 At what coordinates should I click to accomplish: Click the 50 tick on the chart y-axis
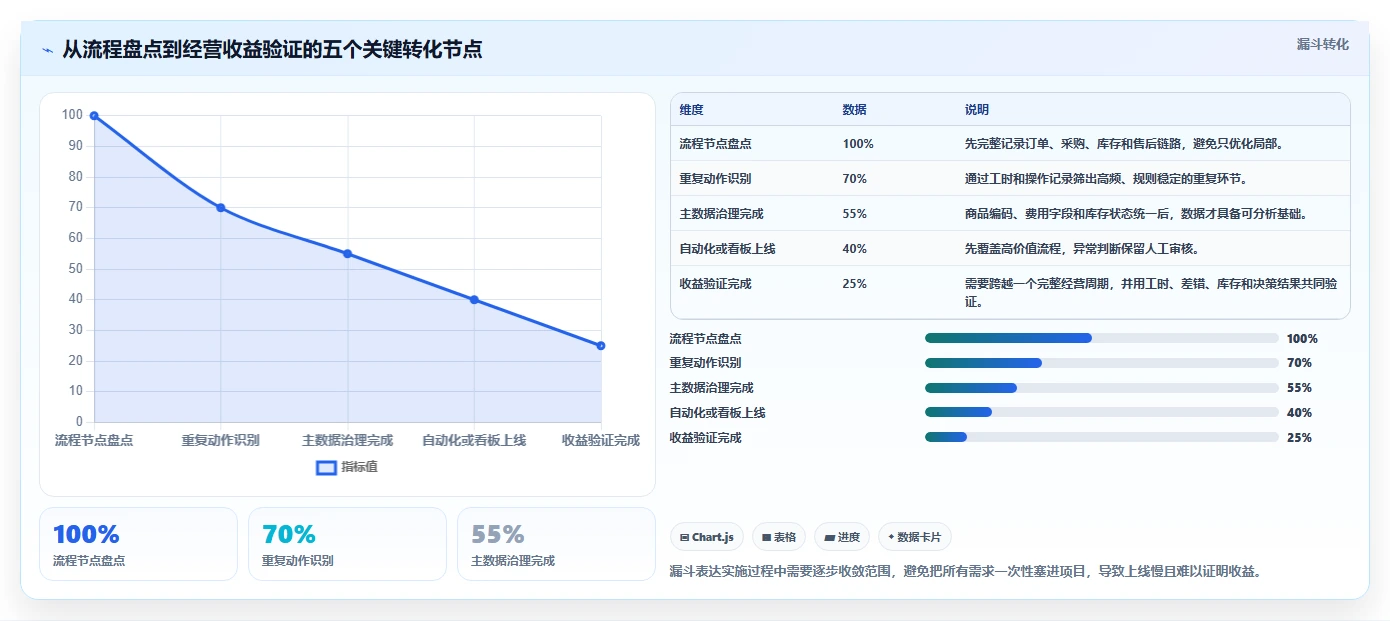[x=75, y=269]
